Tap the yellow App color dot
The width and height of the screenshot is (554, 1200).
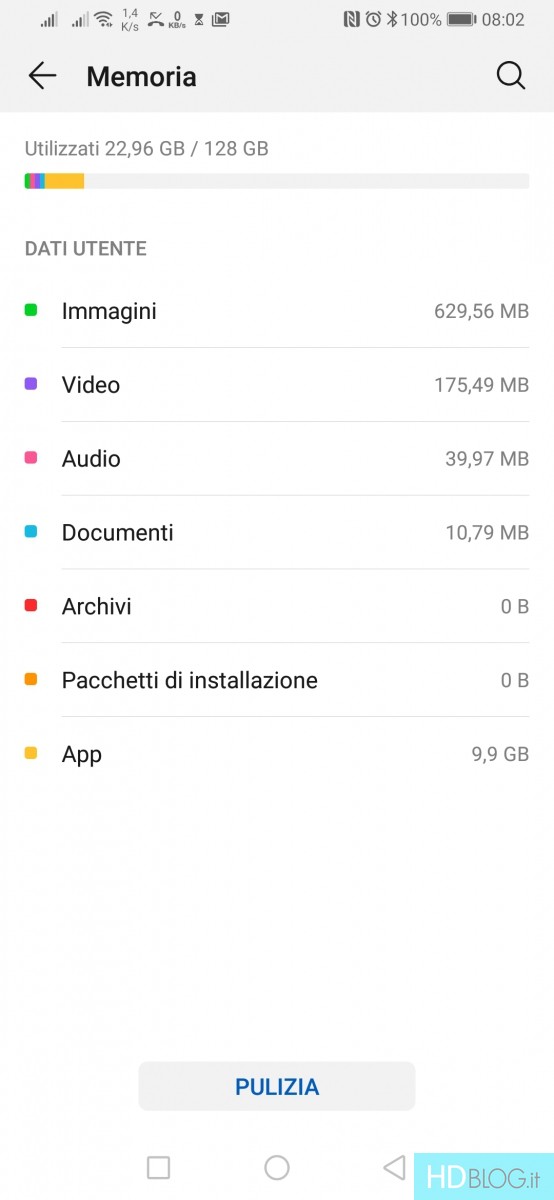(31, 754)
